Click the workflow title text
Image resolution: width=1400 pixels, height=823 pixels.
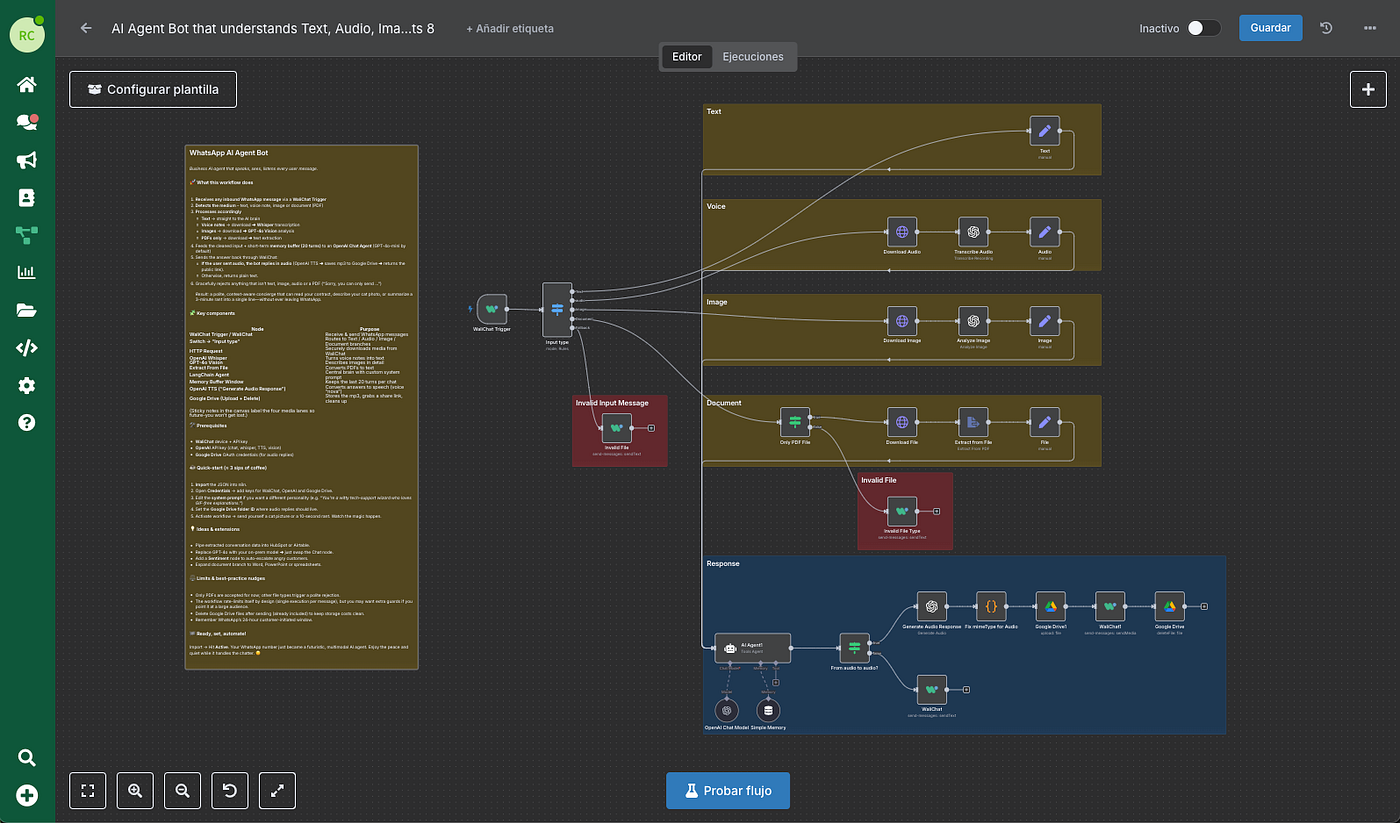coord(273,29)
